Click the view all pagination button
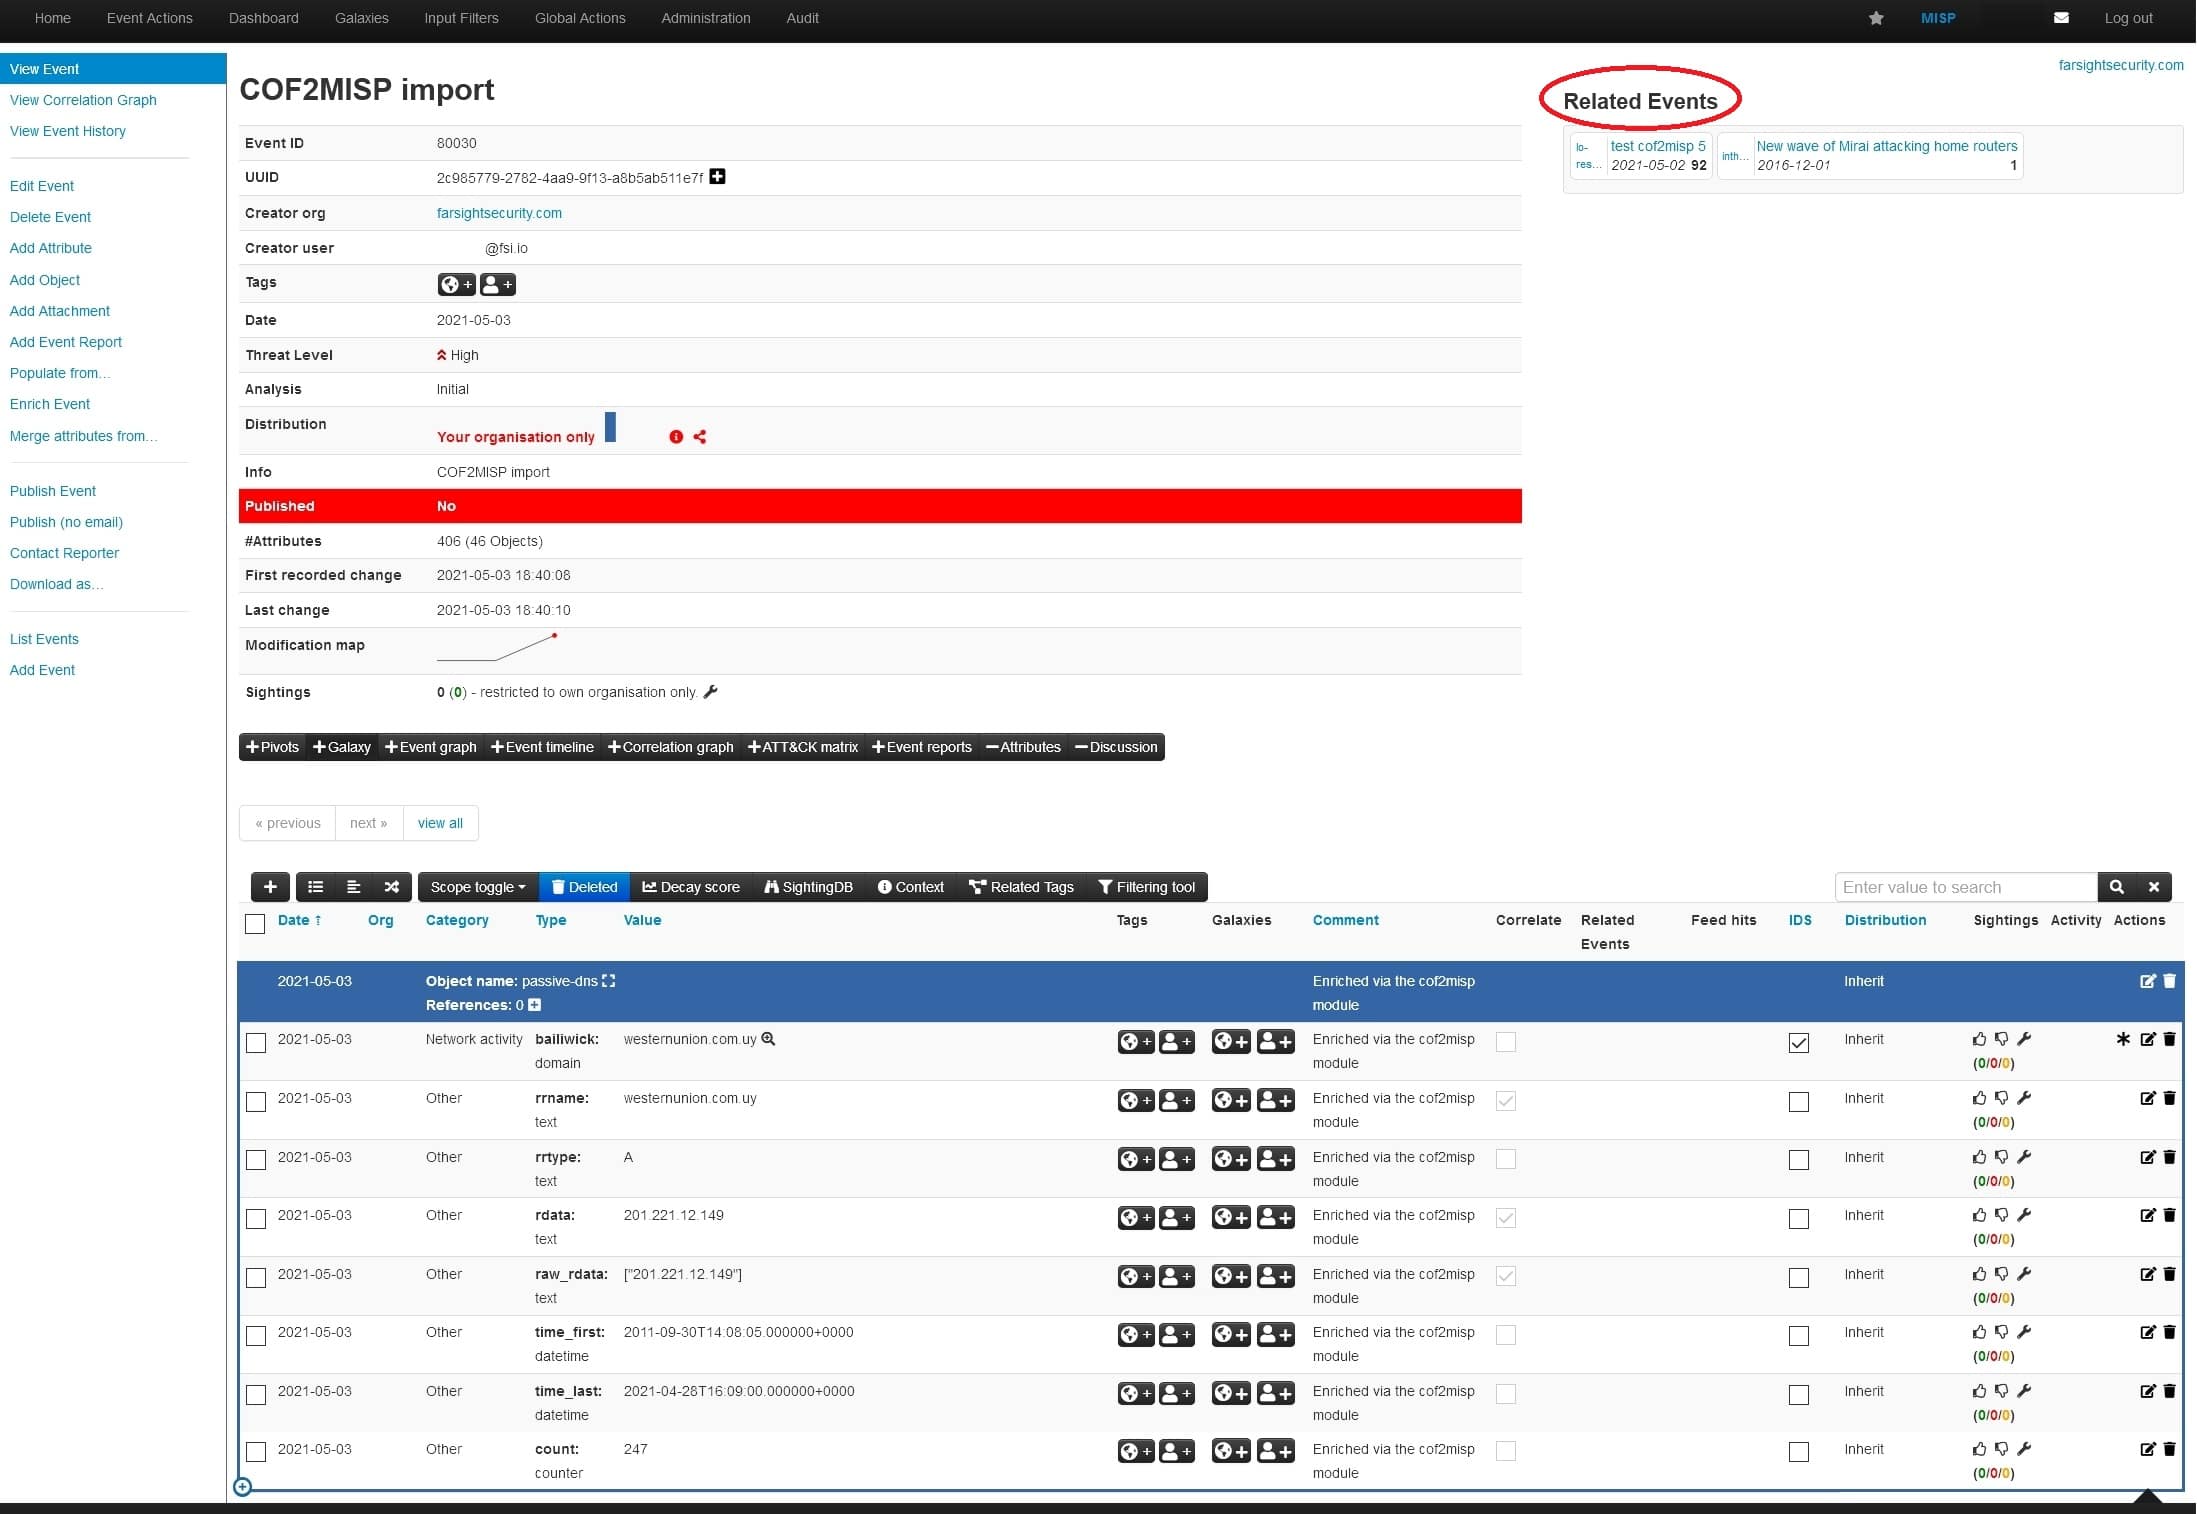 click(x=440, y=823)
